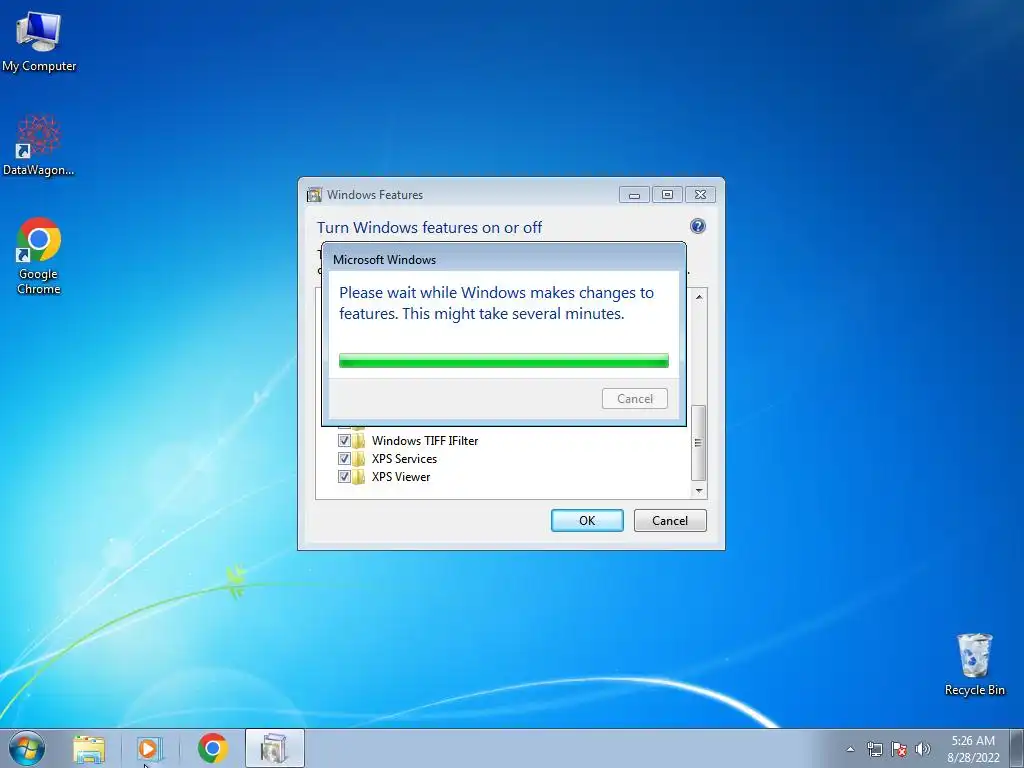
Task: Click the features list scrollbar thumb
Action: point(698,443)
